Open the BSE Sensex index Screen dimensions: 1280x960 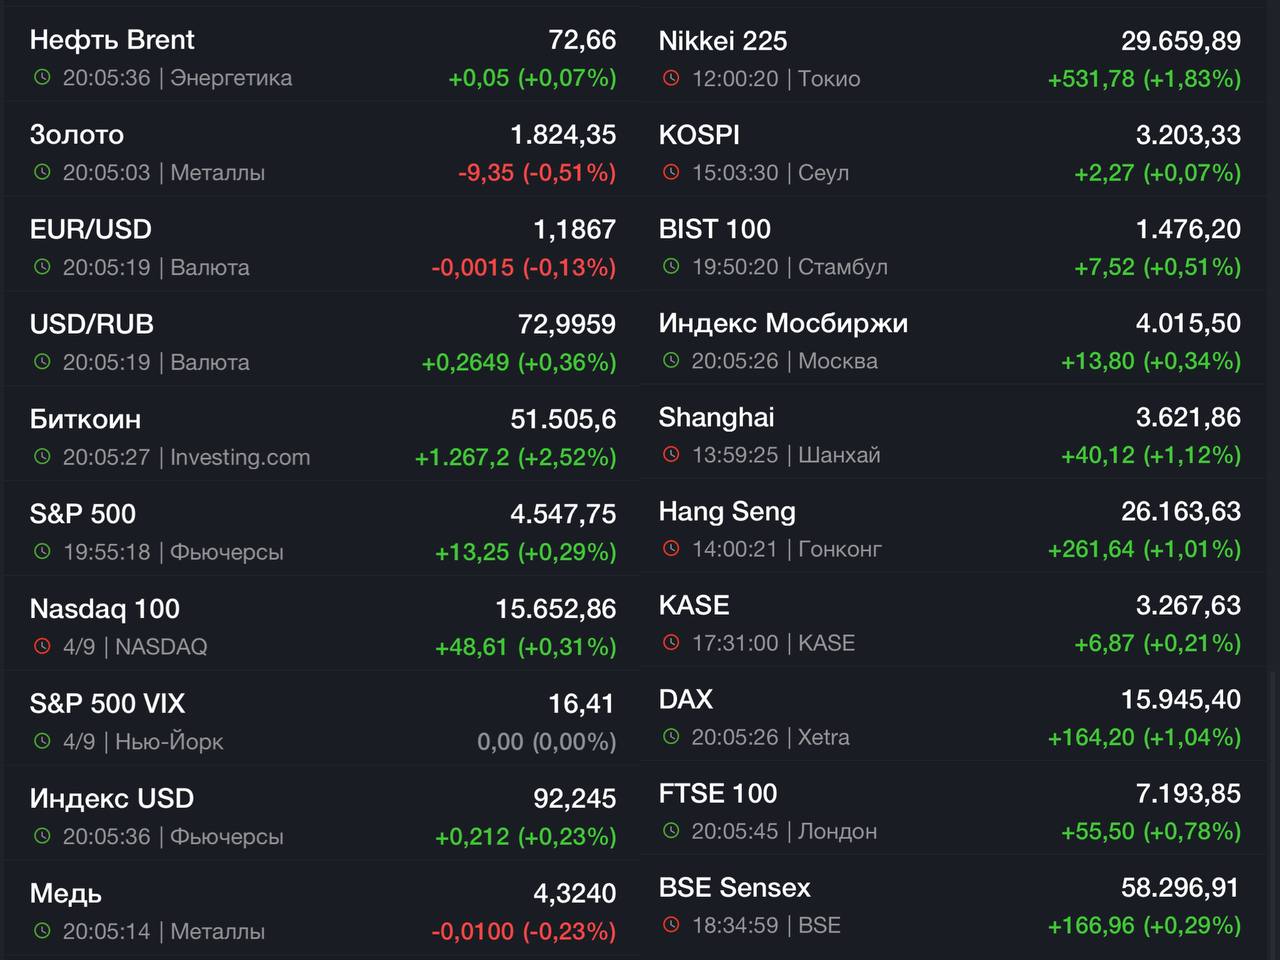[735, 887]
